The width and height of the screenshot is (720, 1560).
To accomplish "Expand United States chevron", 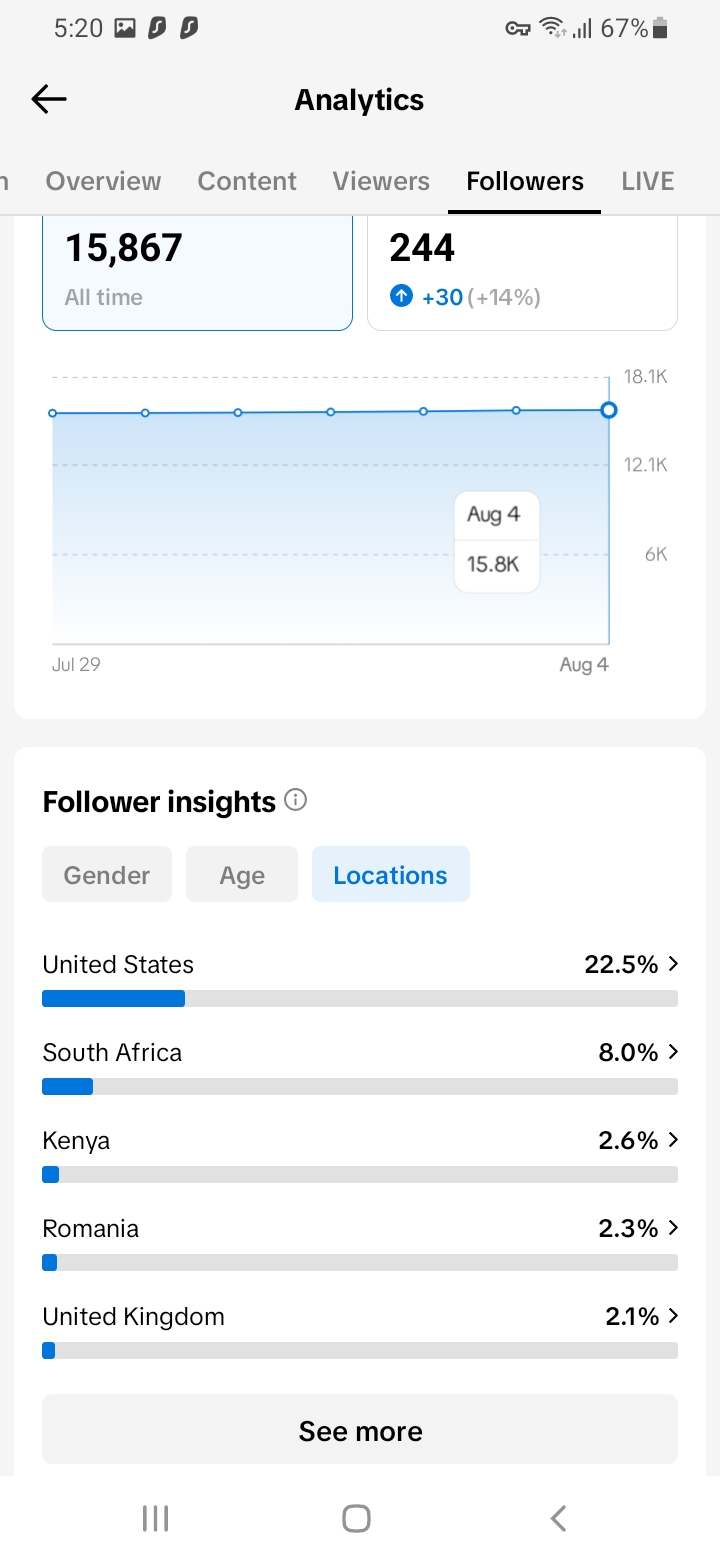I will coord(673,964).
